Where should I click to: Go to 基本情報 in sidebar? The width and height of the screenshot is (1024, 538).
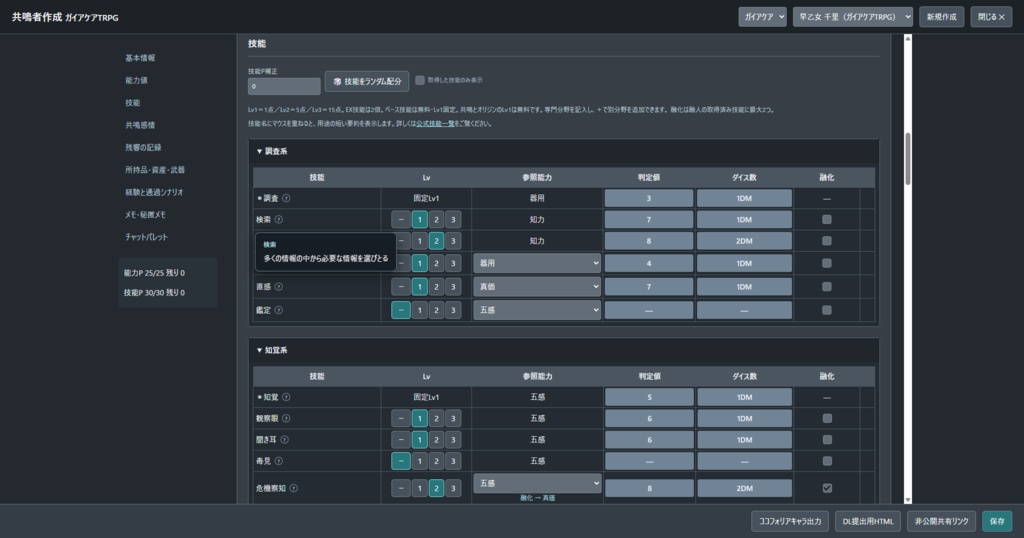click(140, 58)
